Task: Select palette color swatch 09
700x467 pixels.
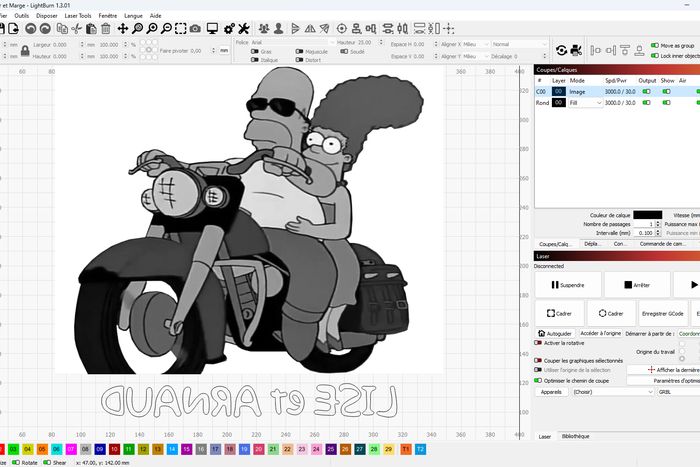Action: point(100,449)
